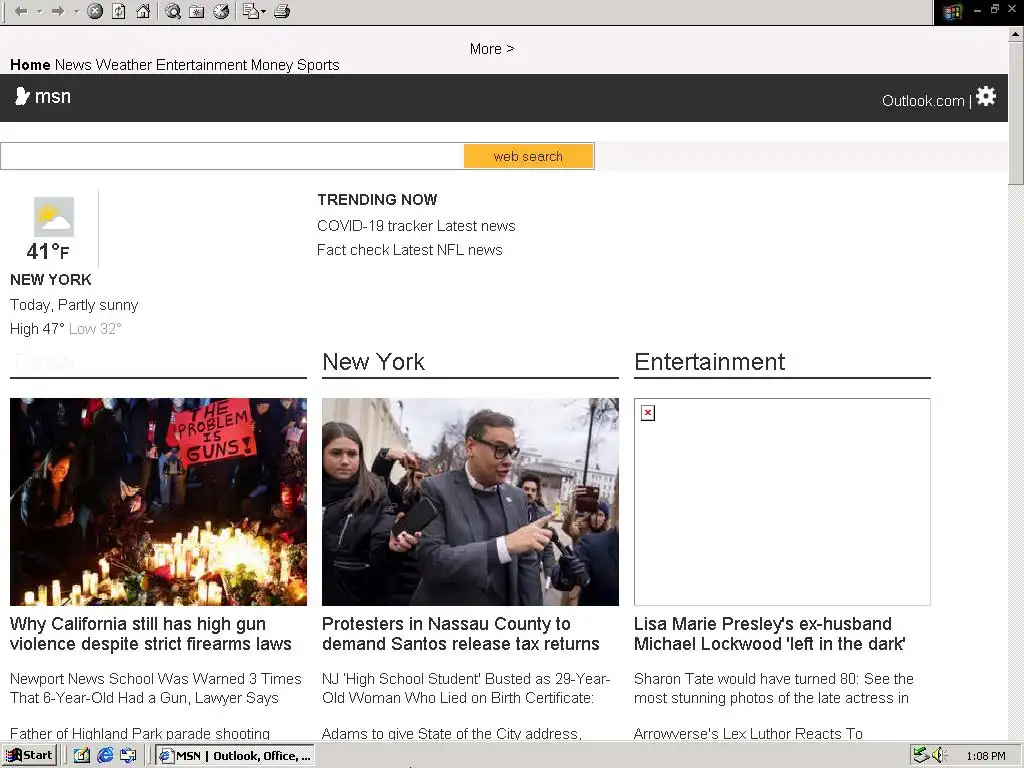Open Latest news trending link

tap(476, 226)
